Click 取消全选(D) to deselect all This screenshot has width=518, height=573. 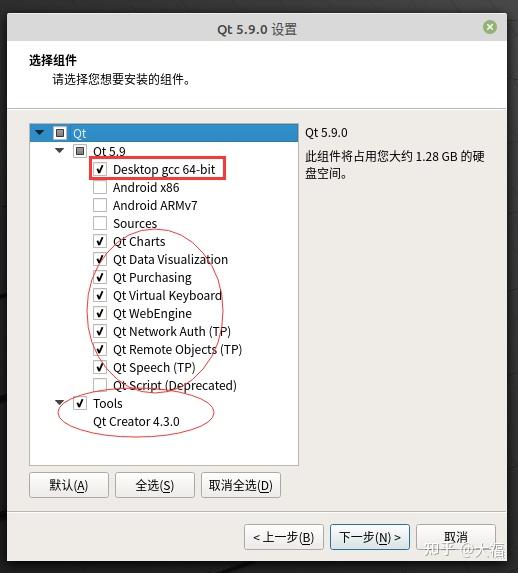[241, 485]
